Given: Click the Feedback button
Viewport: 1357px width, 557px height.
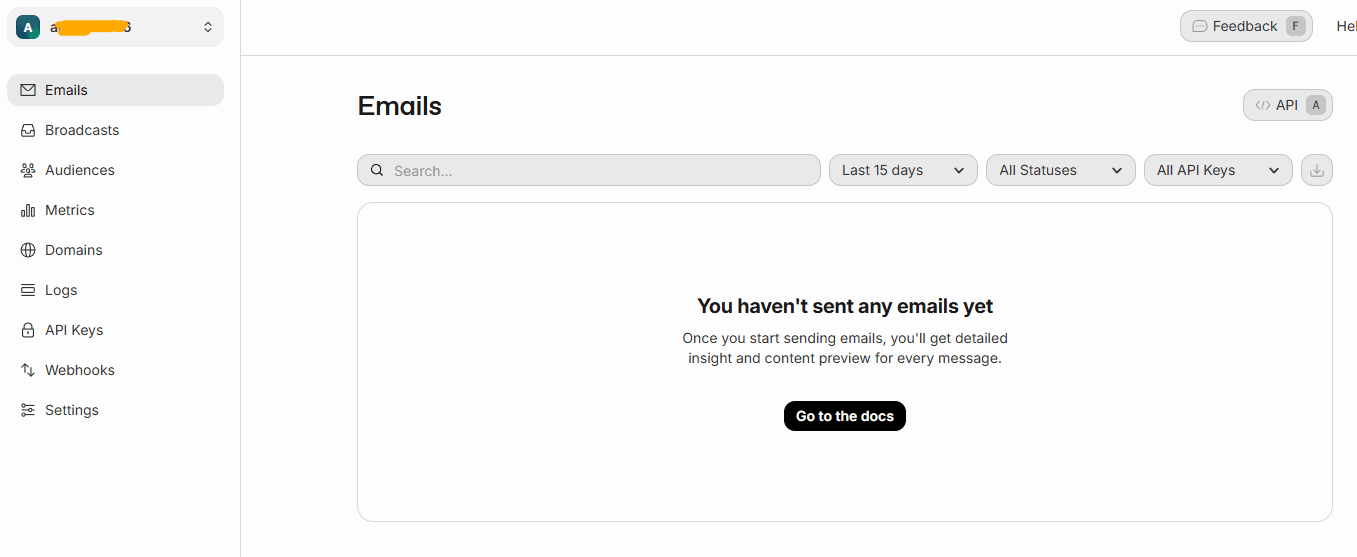Looking at the screenshot, I should click(1245, 26).
